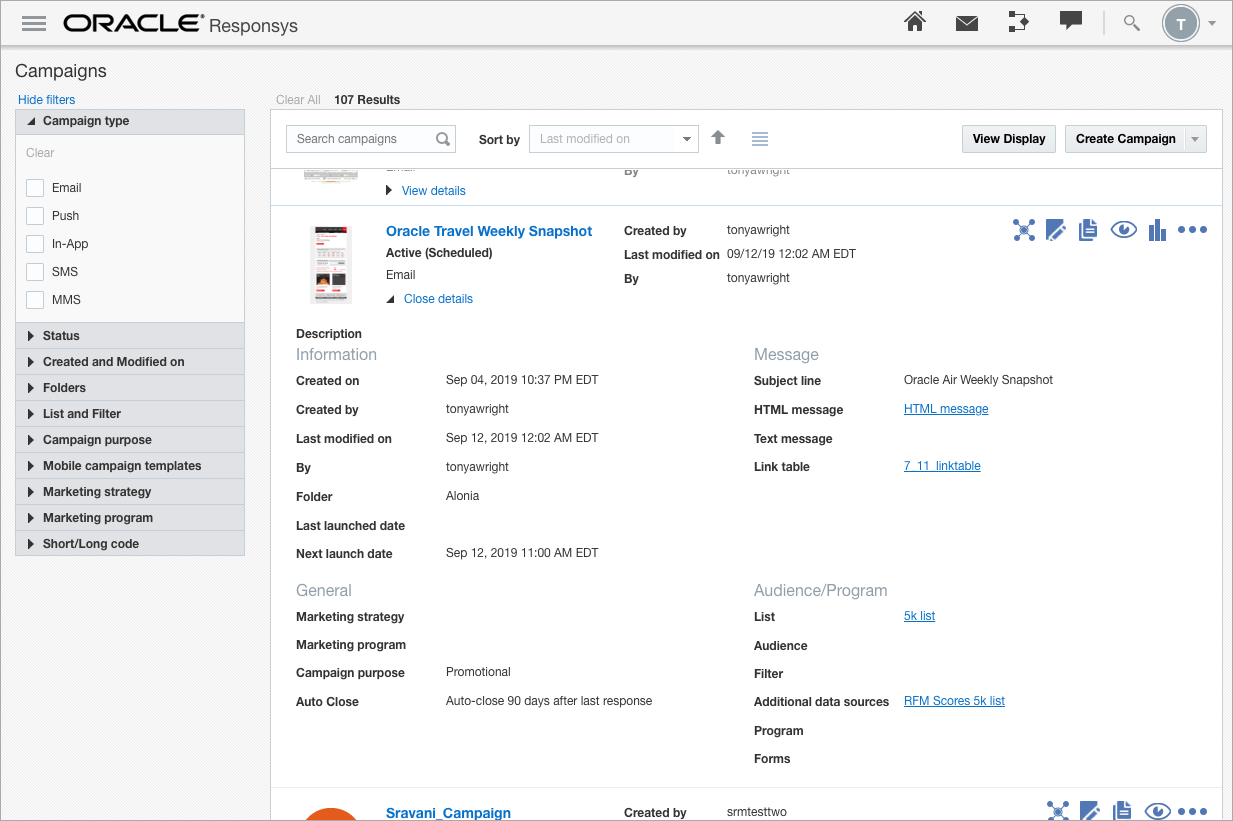This screenshot has width=1233, height=821.
Task: Expand the Marketing strategy filter
Action: (x=130, y=492)
